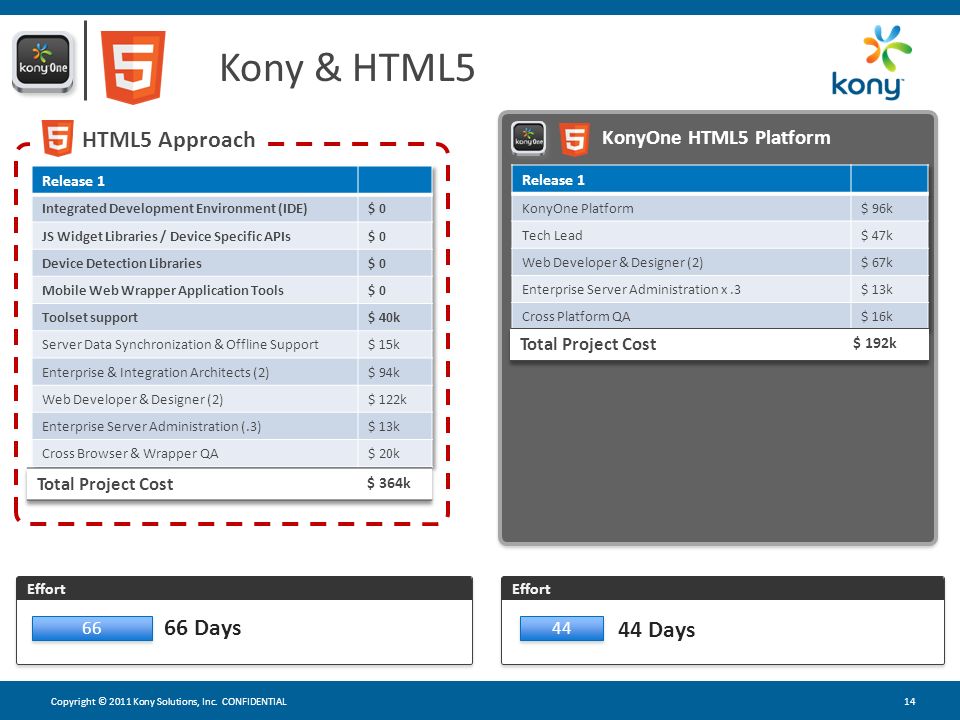Click the '$ 364k' total project cost
Image resolution: width=960 pixels, height=720 pixels.
[x=389, y=483]
